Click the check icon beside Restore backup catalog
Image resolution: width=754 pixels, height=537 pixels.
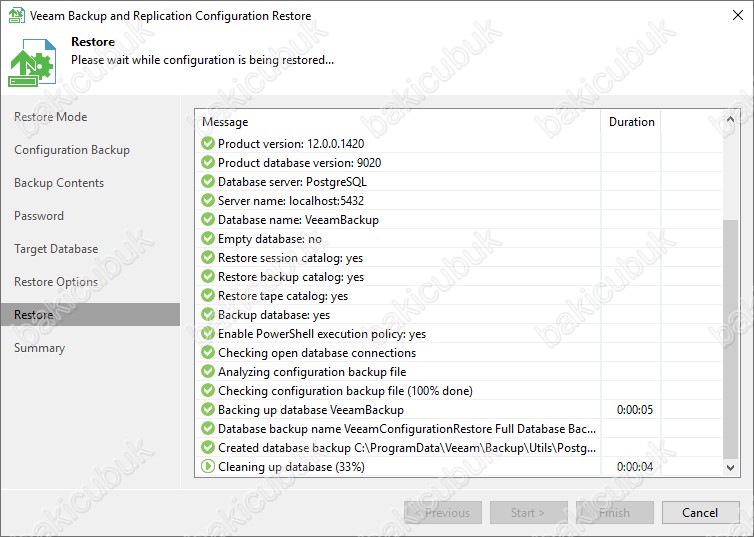coord(208,276)
